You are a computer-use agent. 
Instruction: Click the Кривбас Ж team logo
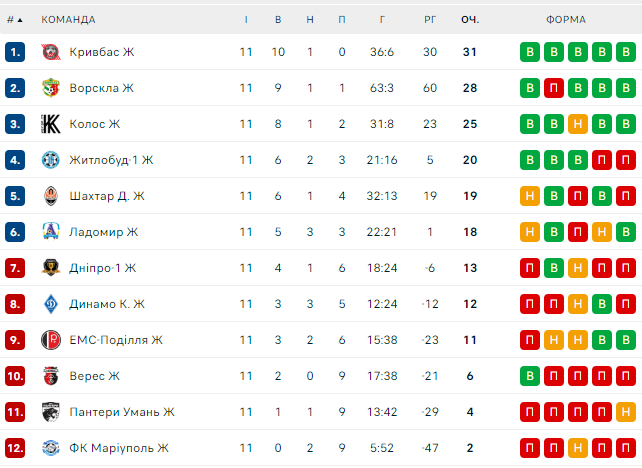pyautogui.click(x=51, y=52)
